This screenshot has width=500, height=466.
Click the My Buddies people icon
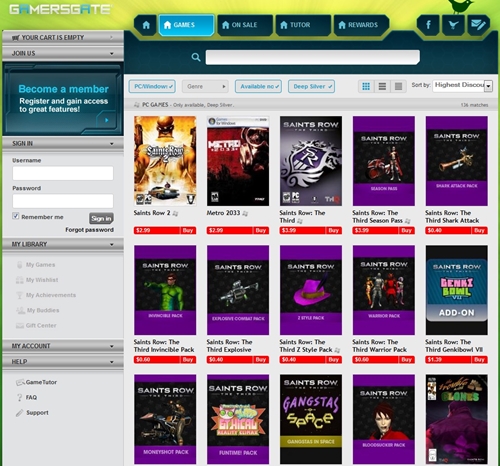click(x=20, y=310)
